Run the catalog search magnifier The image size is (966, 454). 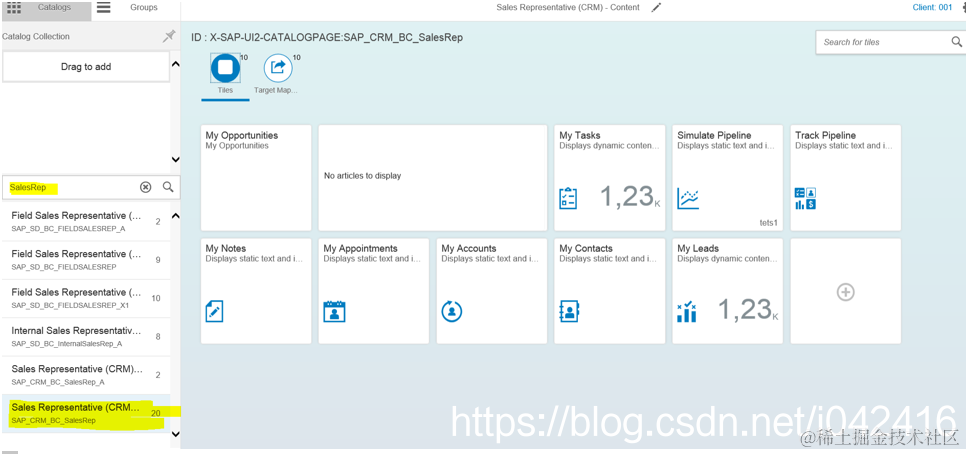(x=168, y=187)
